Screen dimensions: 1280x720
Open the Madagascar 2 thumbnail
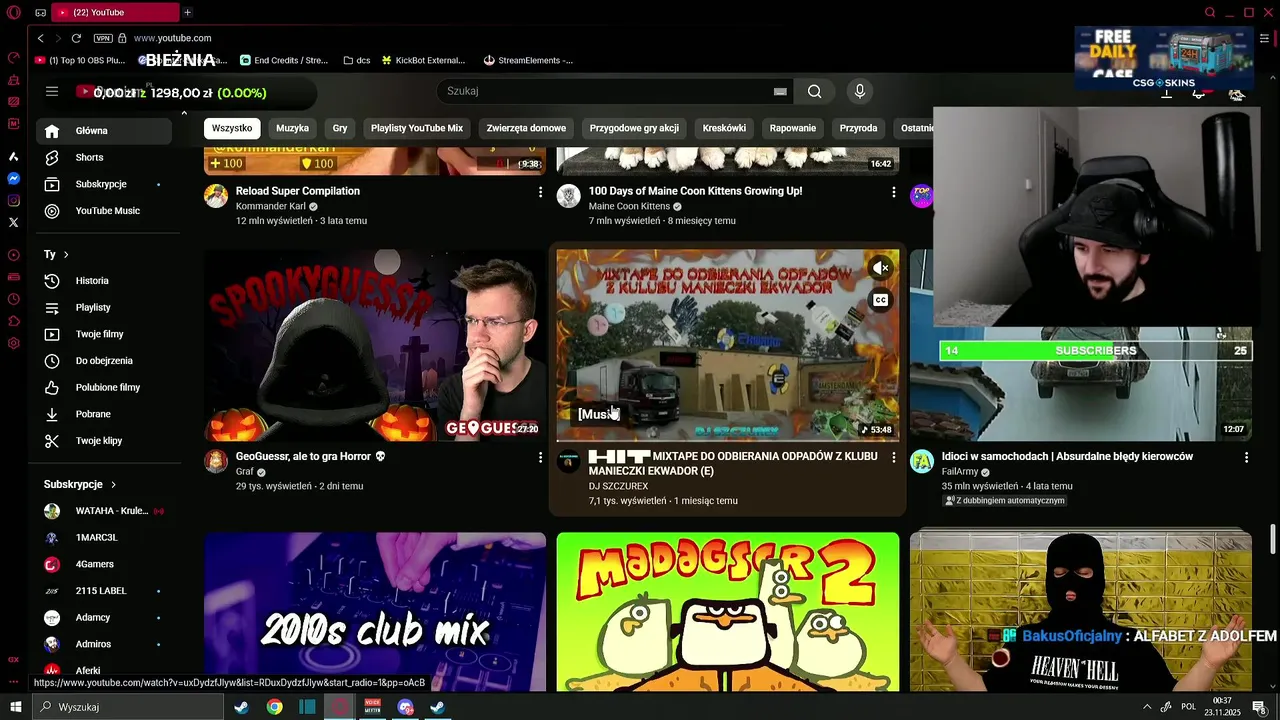pos(728,611)
